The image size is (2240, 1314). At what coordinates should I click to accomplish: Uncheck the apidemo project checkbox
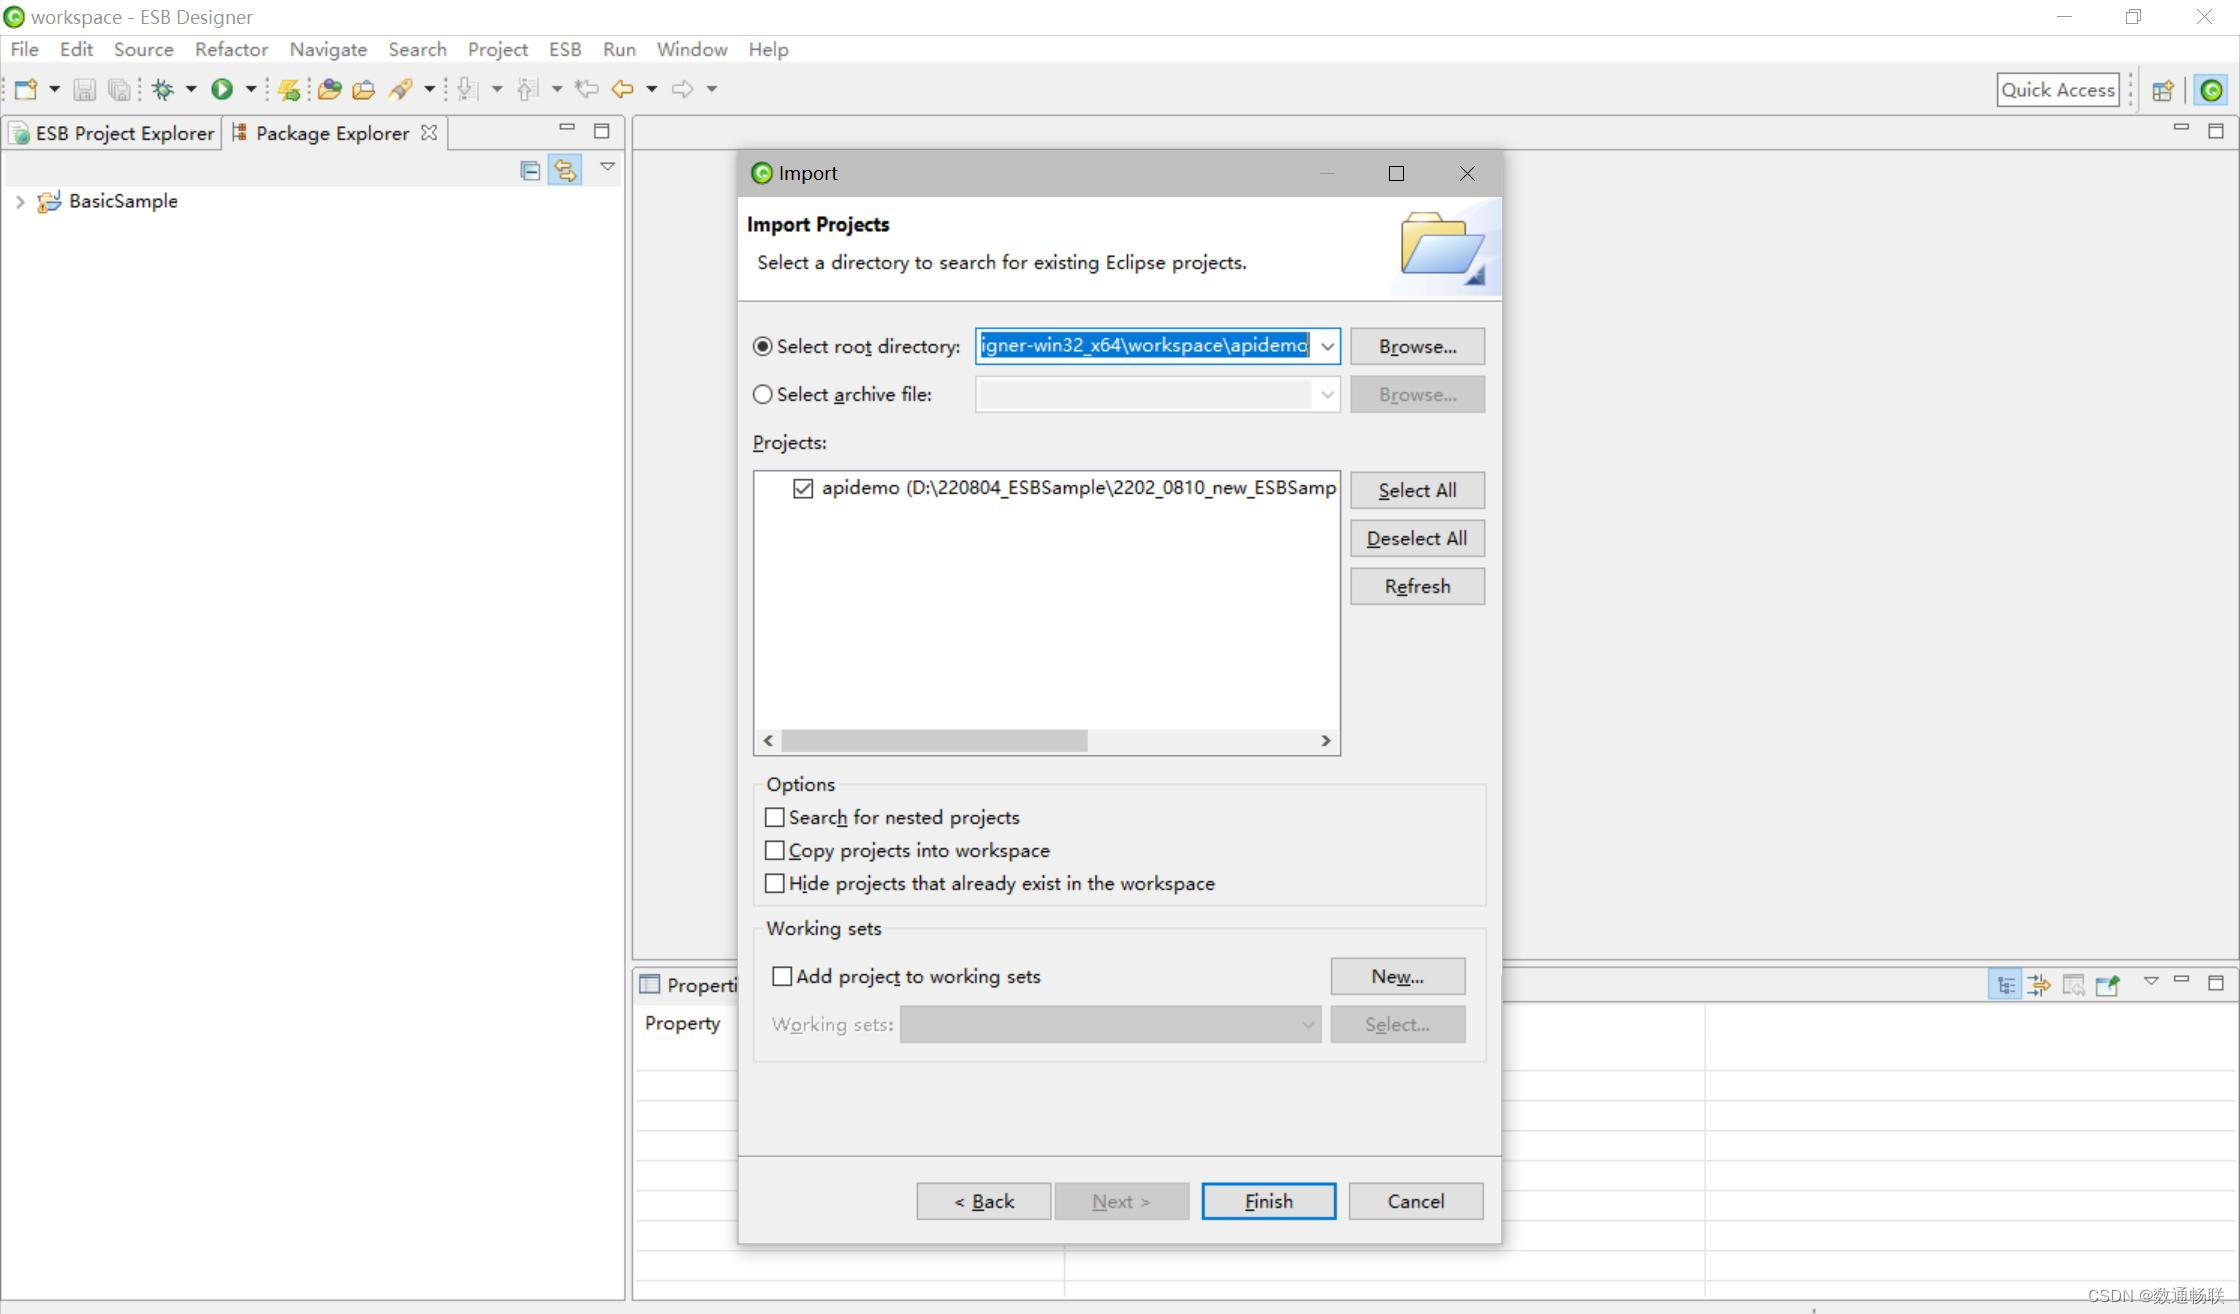803,488
